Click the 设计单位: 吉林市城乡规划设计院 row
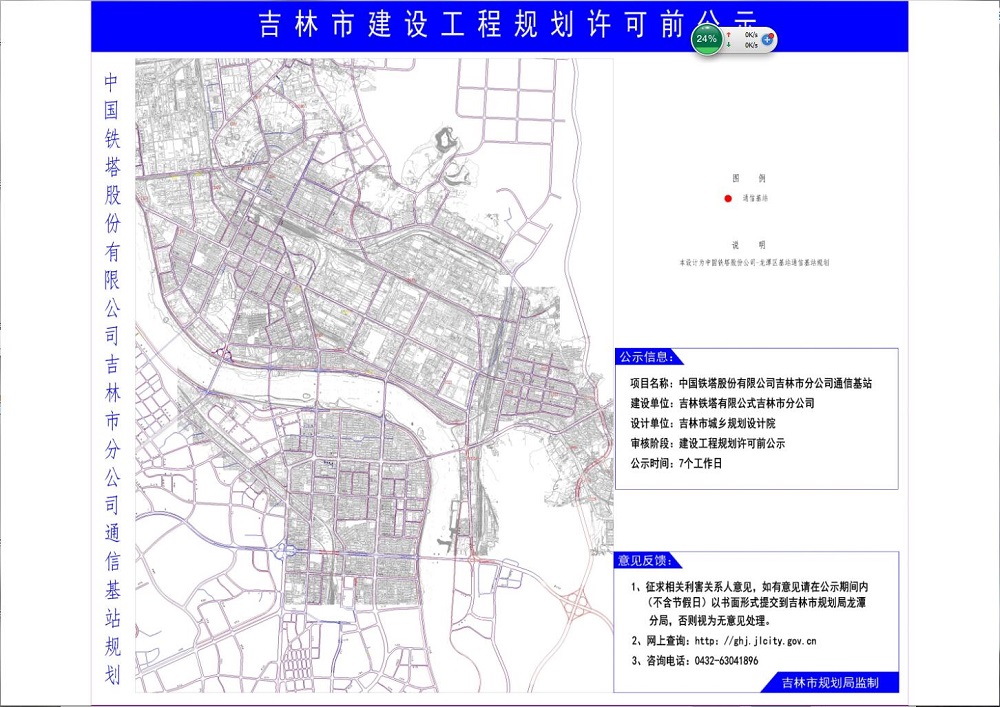The height and width of the screenshot is (707, 1000). [703, 423]
